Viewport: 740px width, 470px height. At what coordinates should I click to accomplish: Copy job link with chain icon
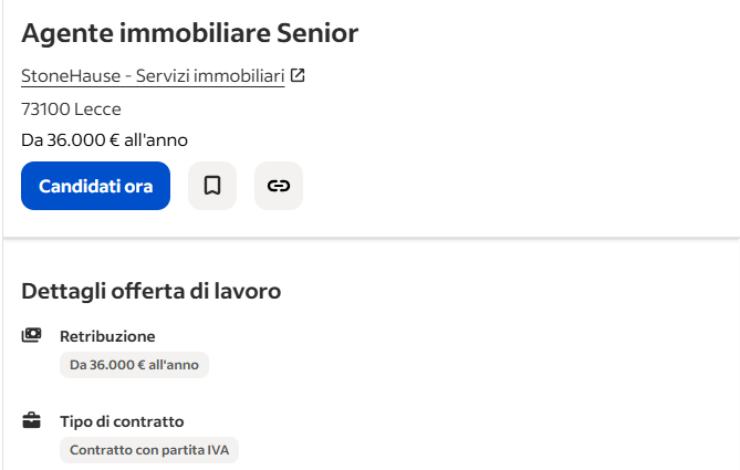click(278, 186)
